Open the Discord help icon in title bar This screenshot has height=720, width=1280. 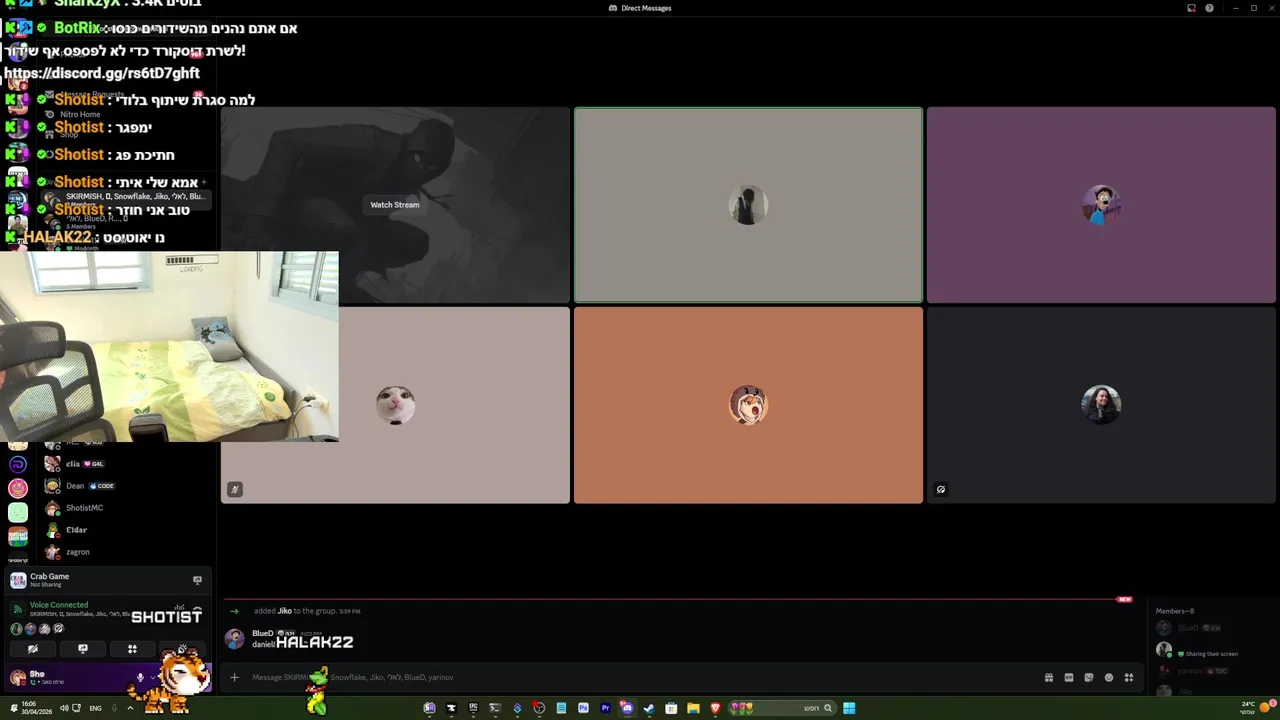pos(1209,8)
